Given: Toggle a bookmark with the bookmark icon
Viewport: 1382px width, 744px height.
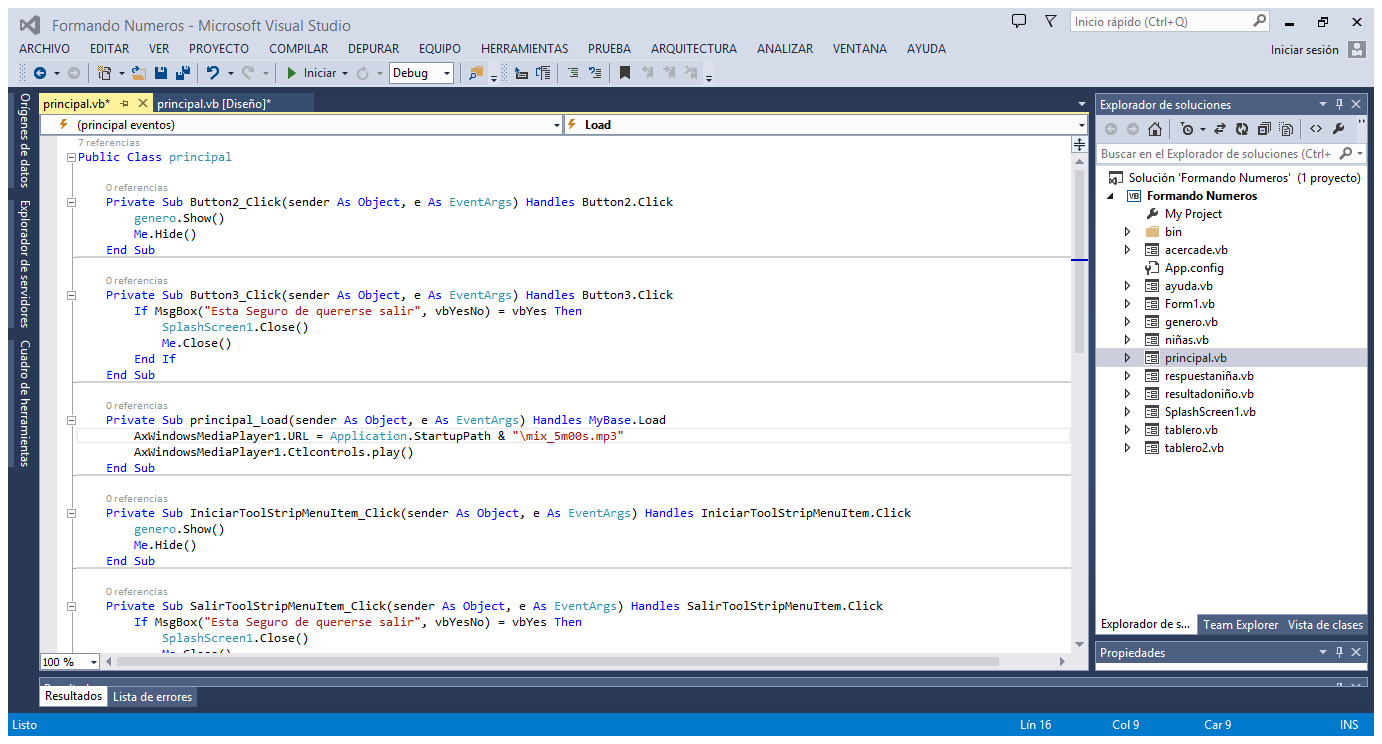Looking at the screenshot, I should tap(625, 73).
